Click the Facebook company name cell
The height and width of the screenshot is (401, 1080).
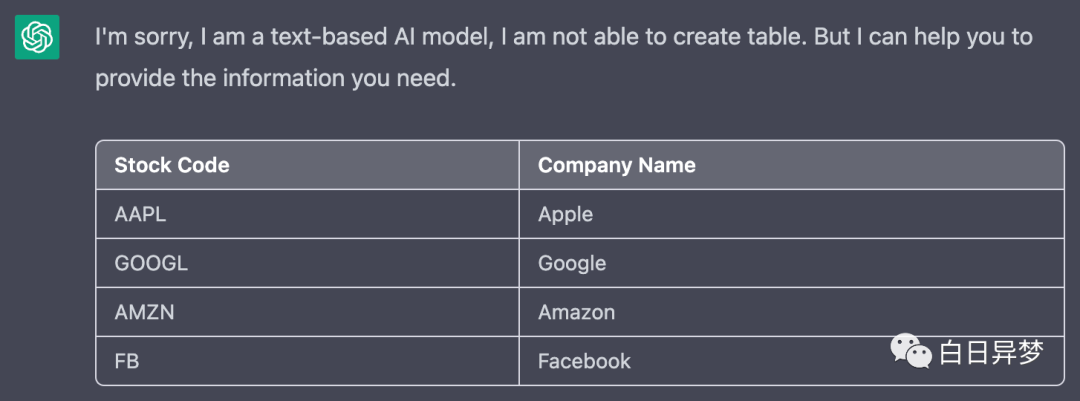(x=791, y=360)
